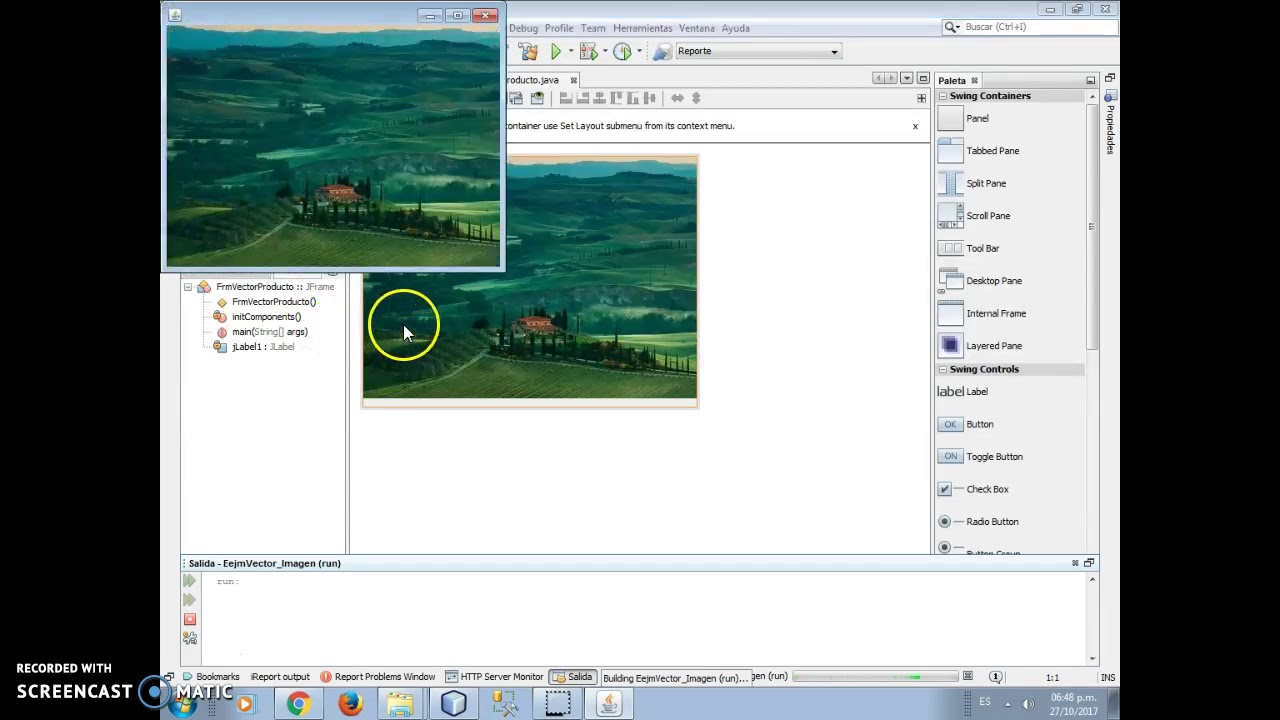Viewport: 1280px width, 720px height.
Task: Click the Profile Project clock icon
Action: pos(622,51)
